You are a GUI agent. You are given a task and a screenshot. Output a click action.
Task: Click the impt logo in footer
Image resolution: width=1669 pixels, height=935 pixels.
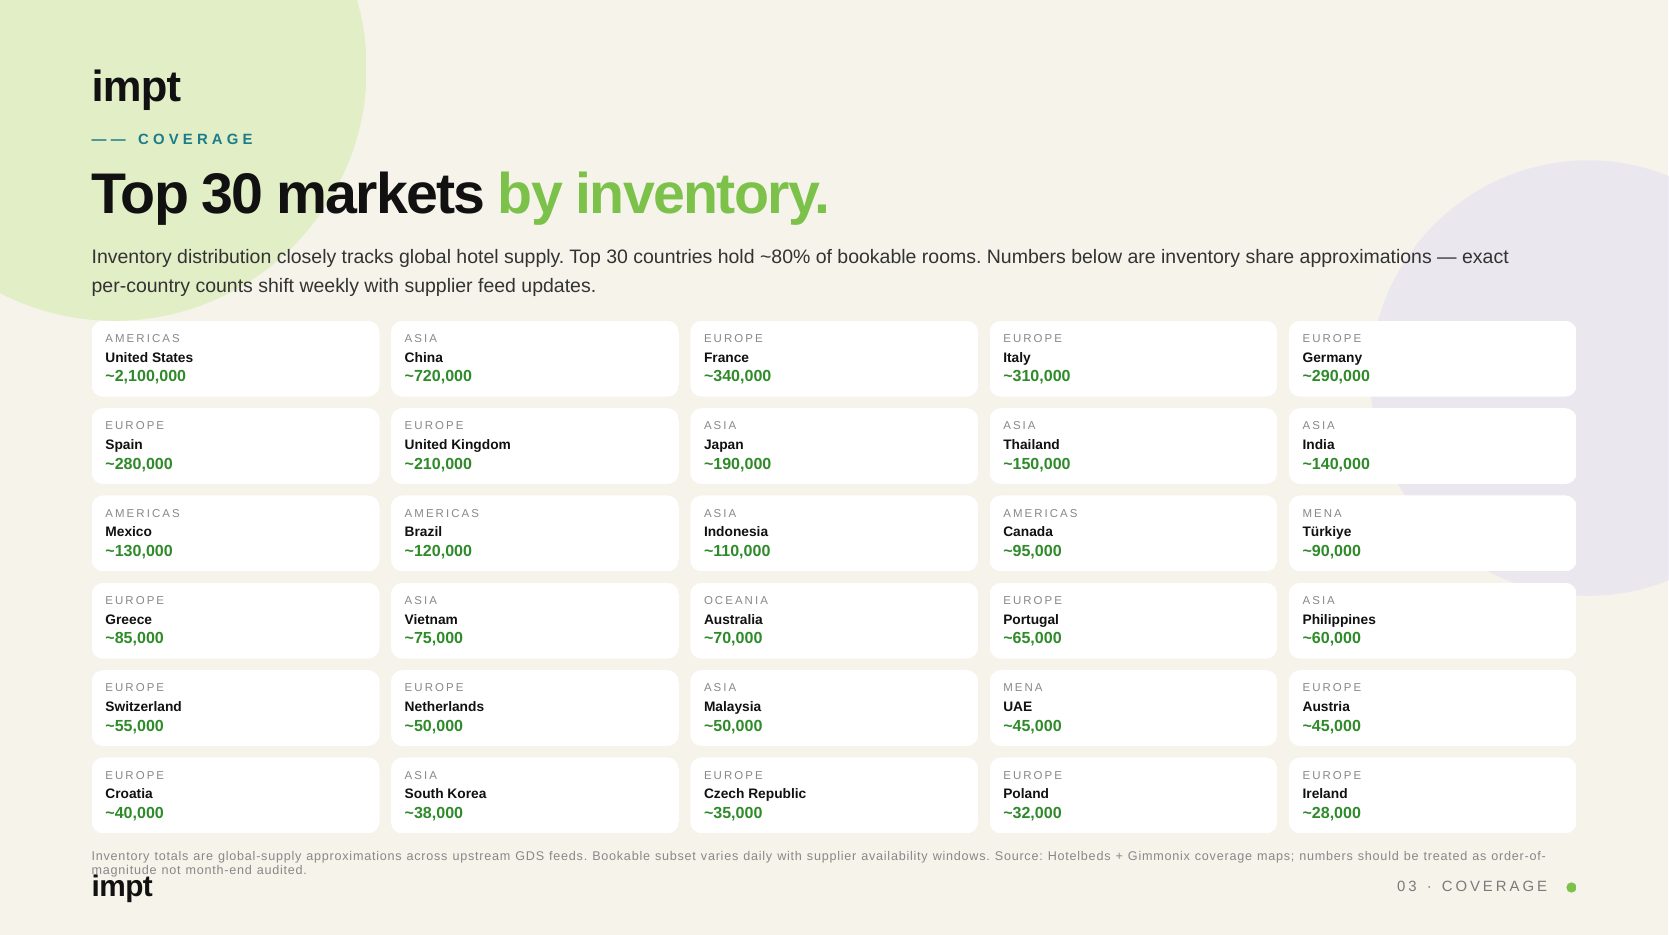tap(122, 886)
